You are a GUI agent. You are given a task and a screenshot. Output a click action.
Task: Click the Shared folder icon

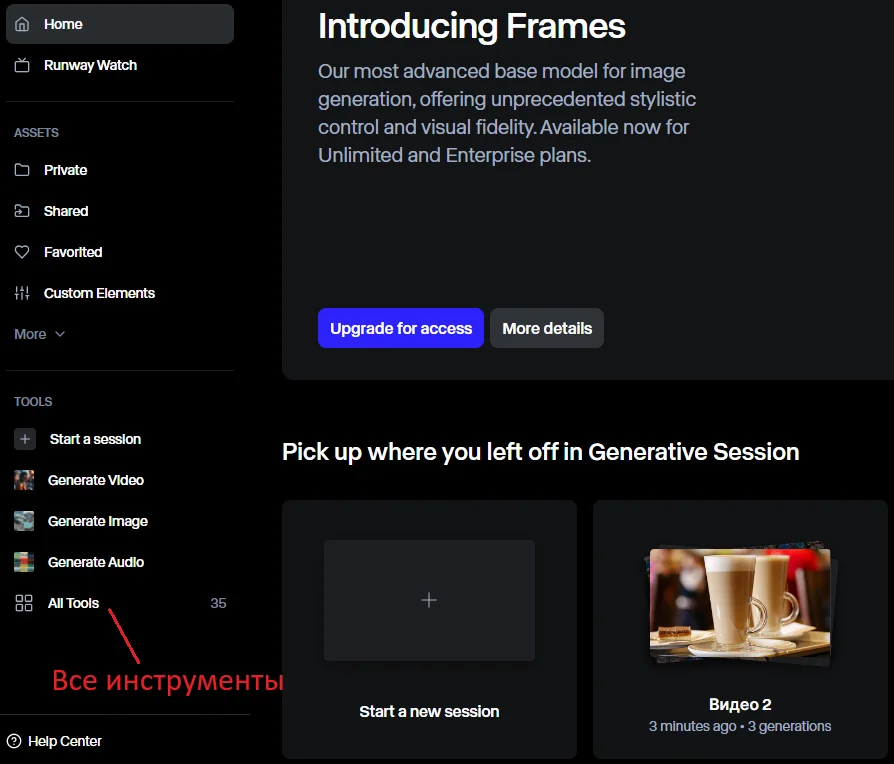pos(23,211)
